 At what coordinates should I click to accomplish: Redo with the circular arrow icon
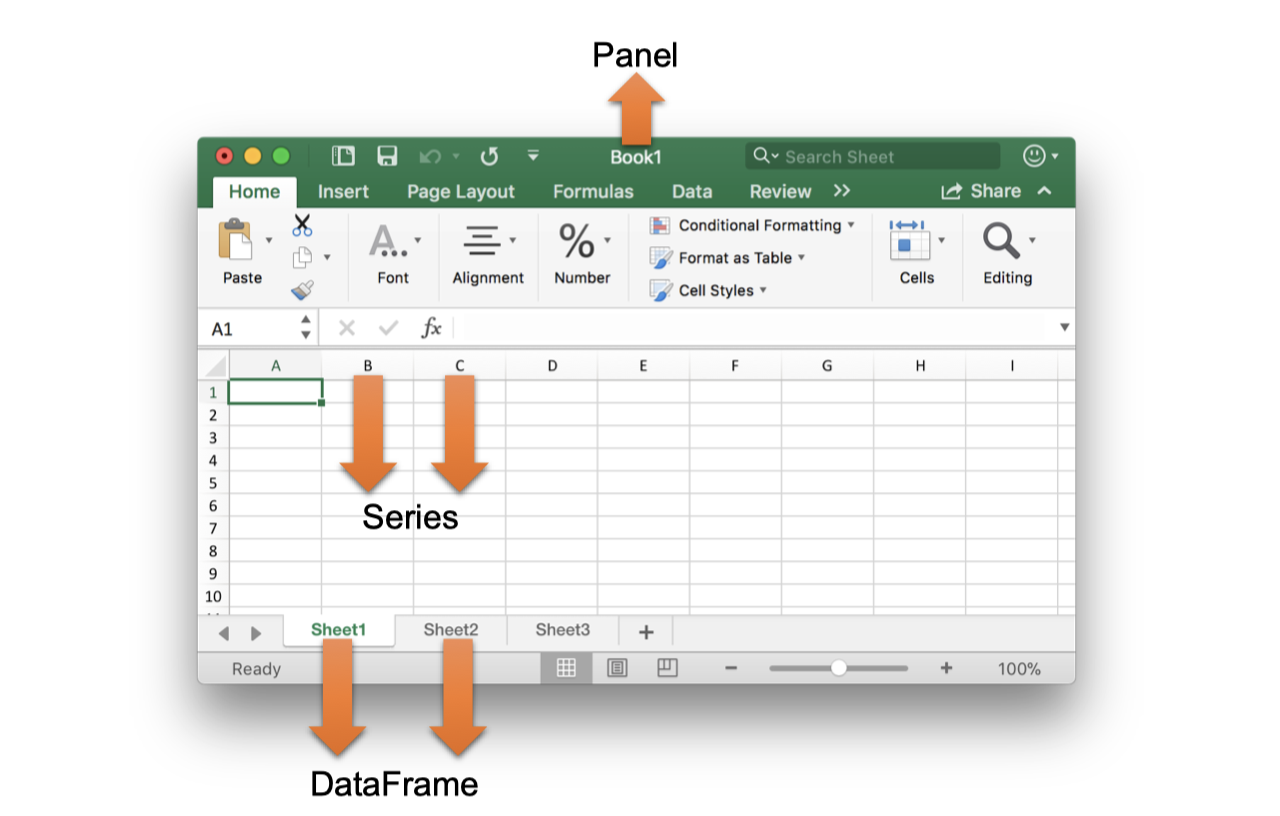489,156
